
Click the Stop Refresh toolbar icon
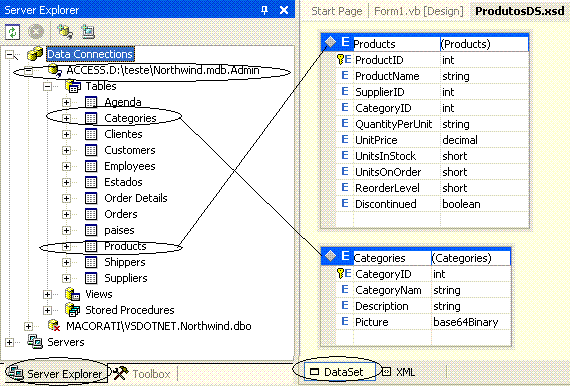[36, 32]
